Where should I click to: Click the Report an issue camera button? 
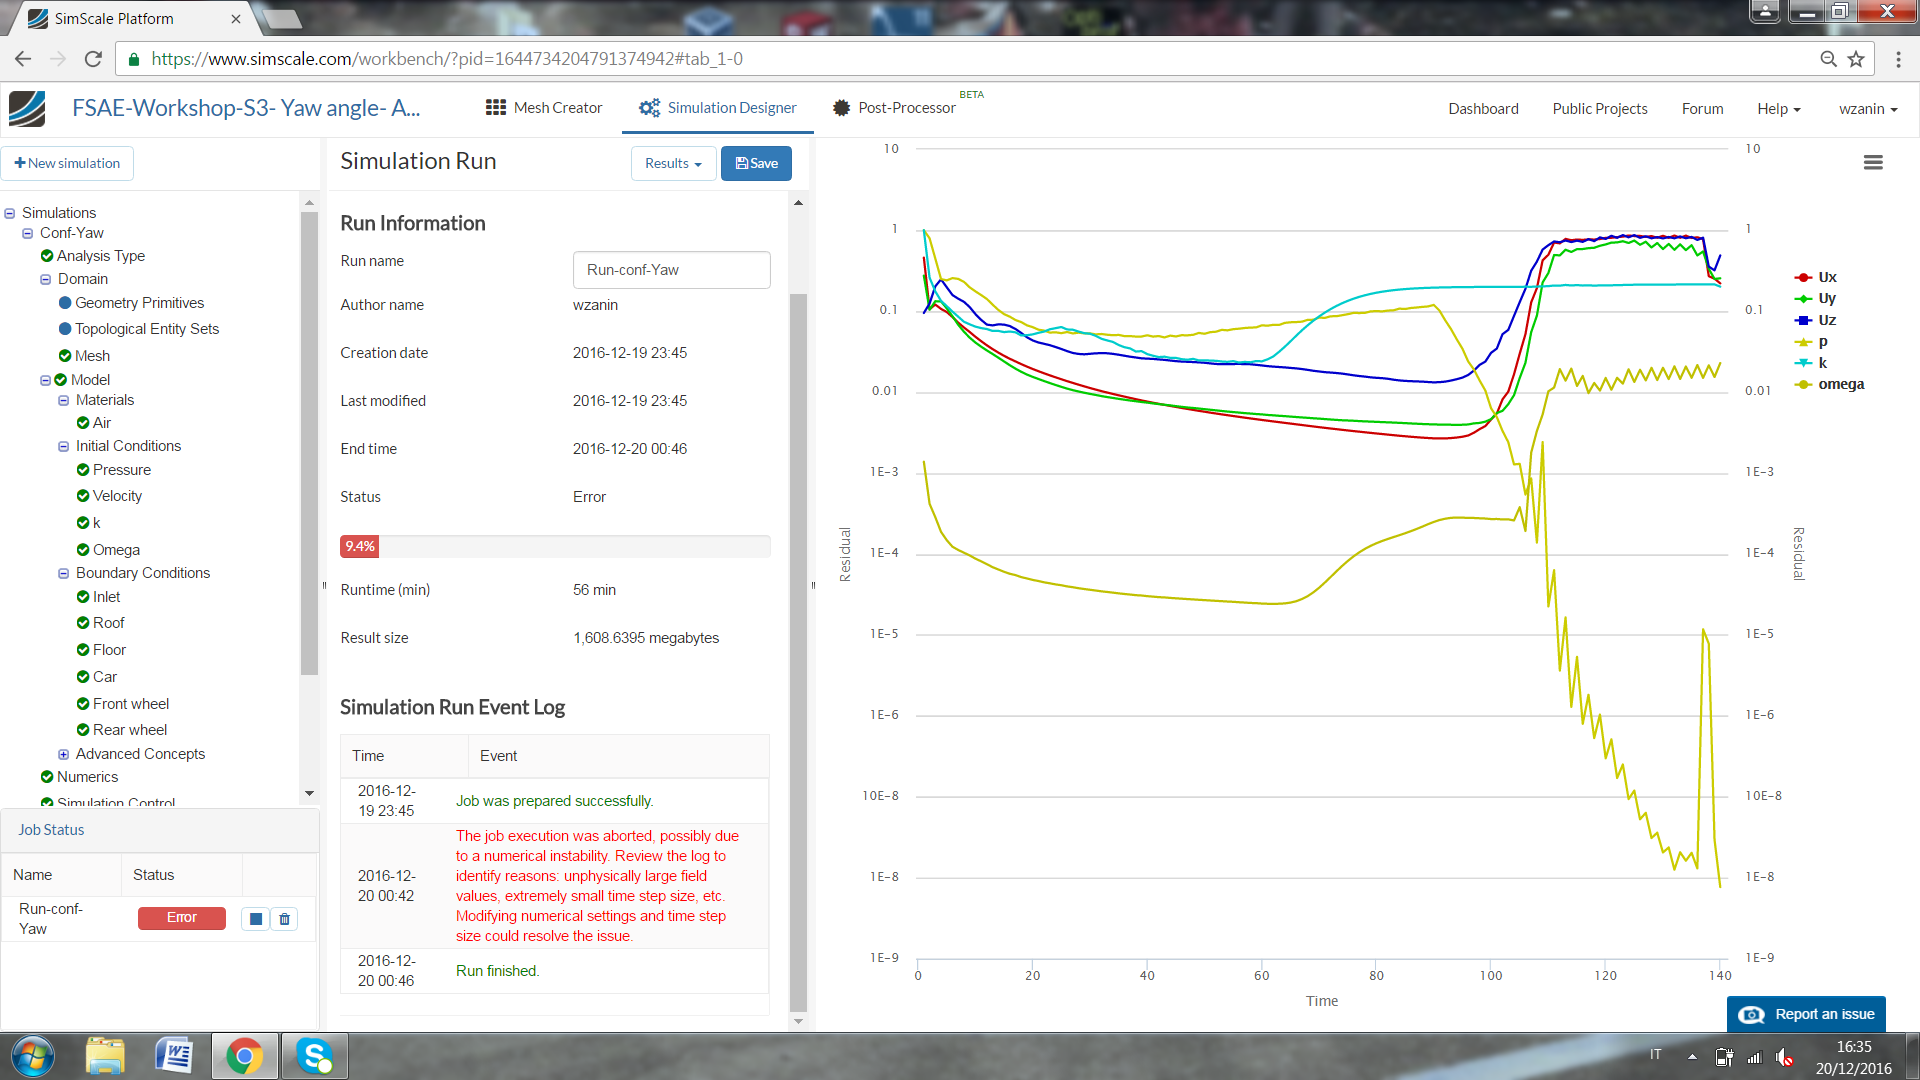click(x=1806, y=1014)
